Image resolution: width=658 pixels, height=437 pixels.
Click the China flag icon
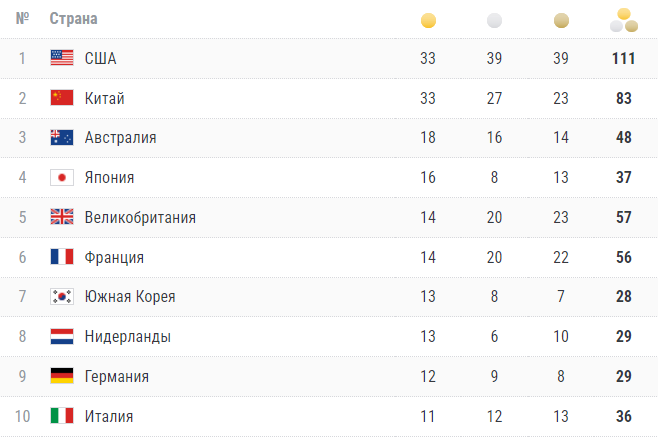62,98
